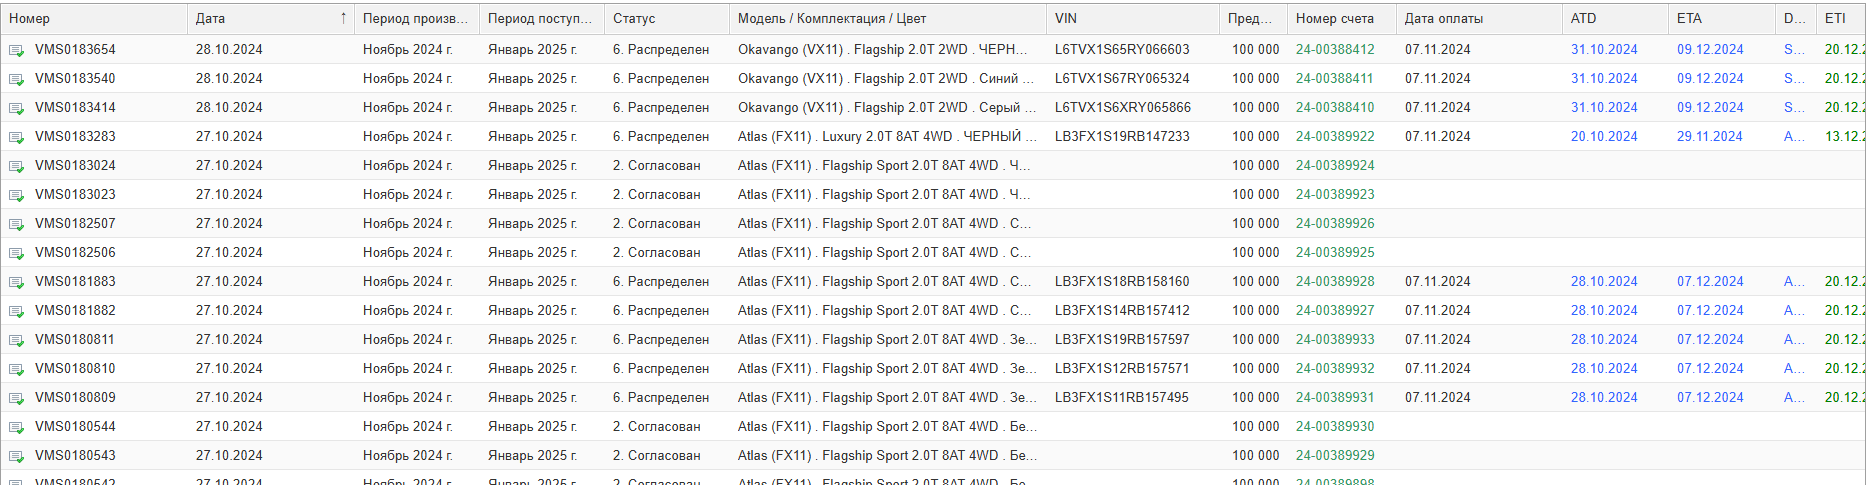1873x485 pixels.
Task: Click document icon beside VMS0183654
Action: (17, 50)
